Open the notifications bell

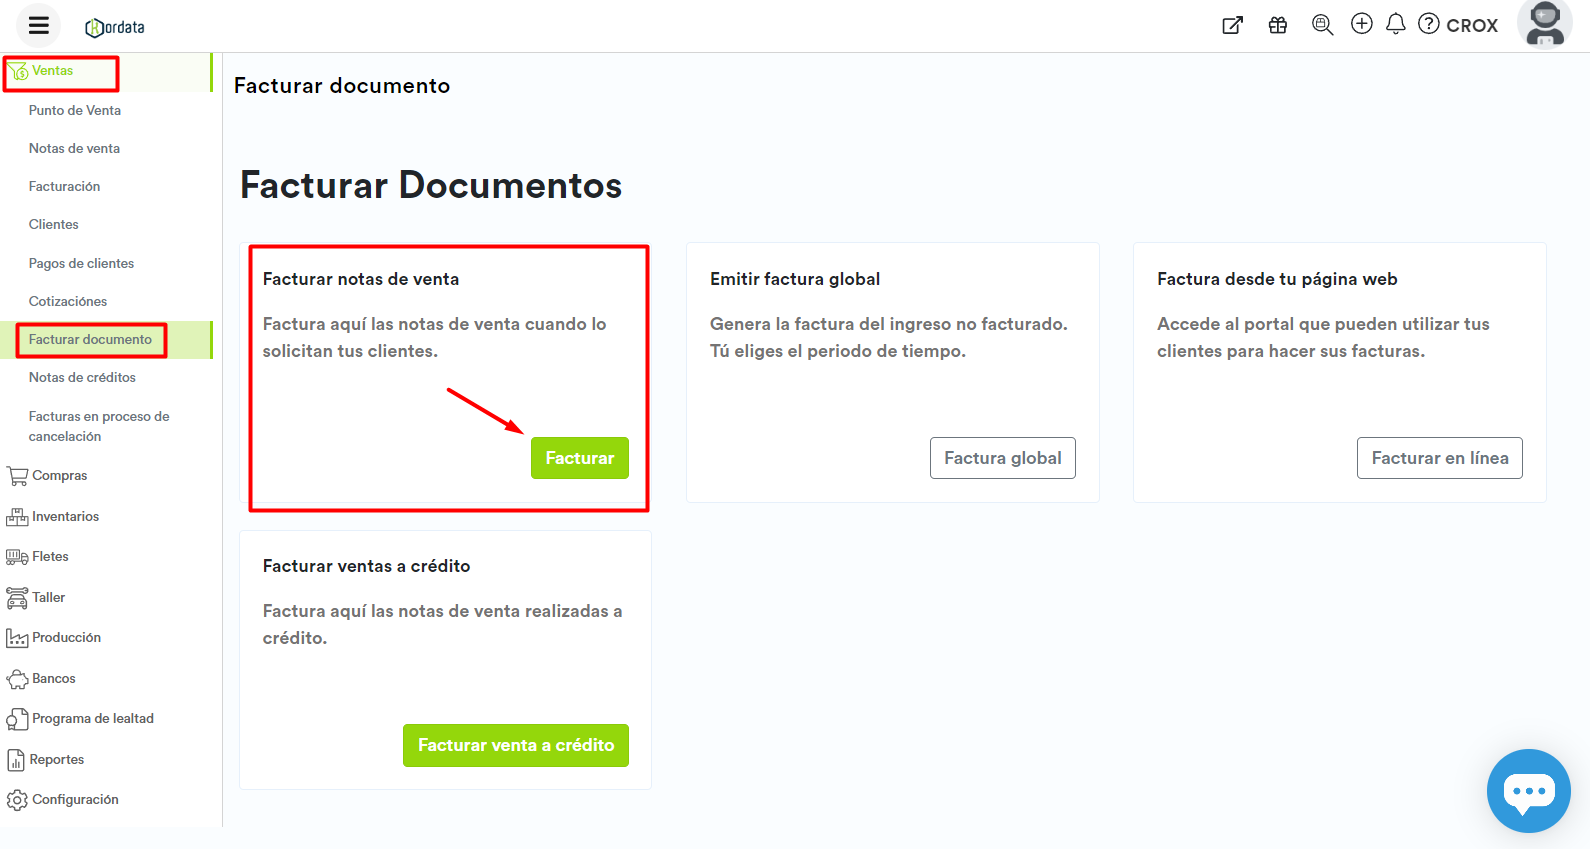1395,24
